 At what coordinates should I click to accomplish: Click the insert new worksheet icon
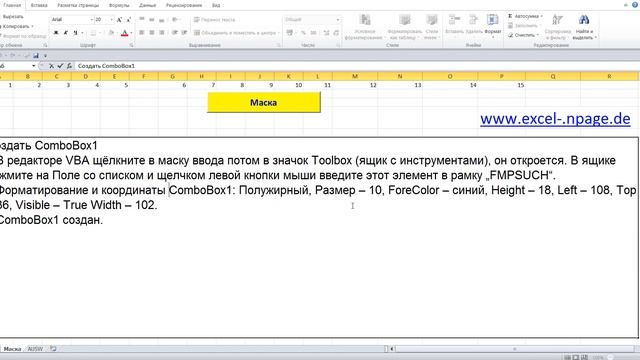53,349
